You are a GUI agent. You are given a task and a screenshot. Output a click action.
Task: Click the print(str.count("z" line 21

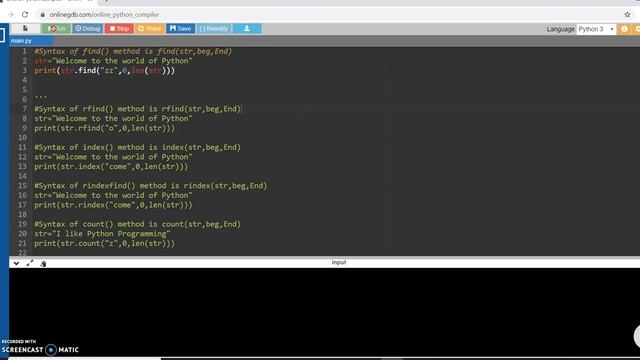104,244
